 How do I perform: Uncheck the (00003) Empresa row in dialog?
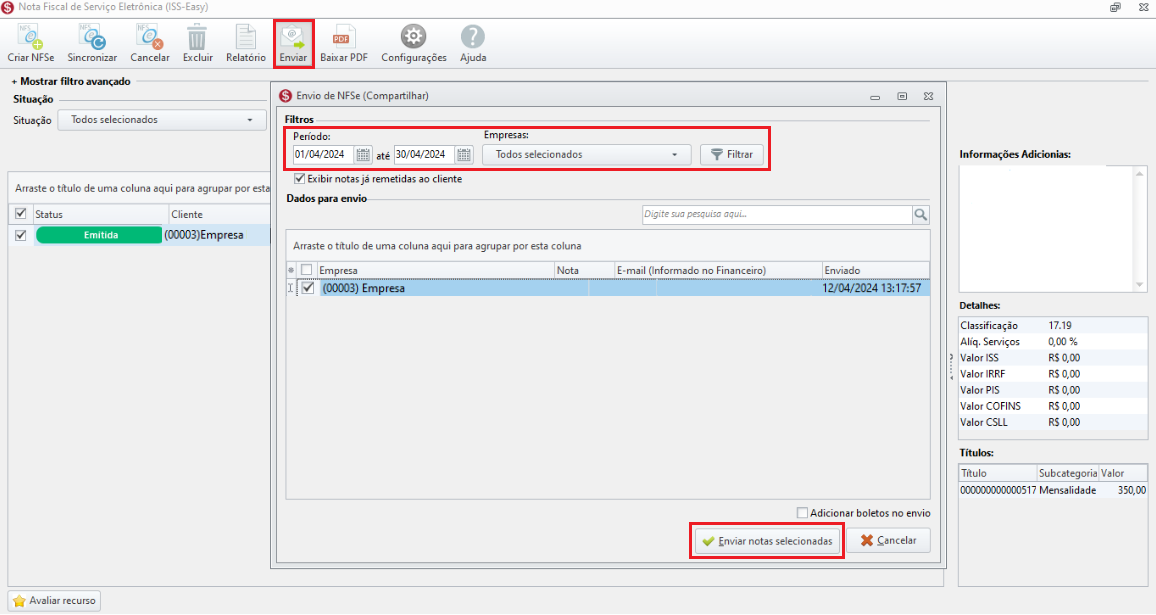[308, 288]
